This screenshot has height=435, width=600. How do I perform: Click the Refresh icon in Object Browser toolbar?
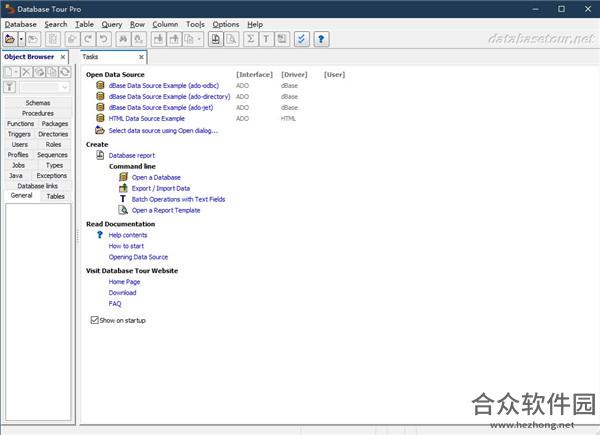[x=65, y=72]
